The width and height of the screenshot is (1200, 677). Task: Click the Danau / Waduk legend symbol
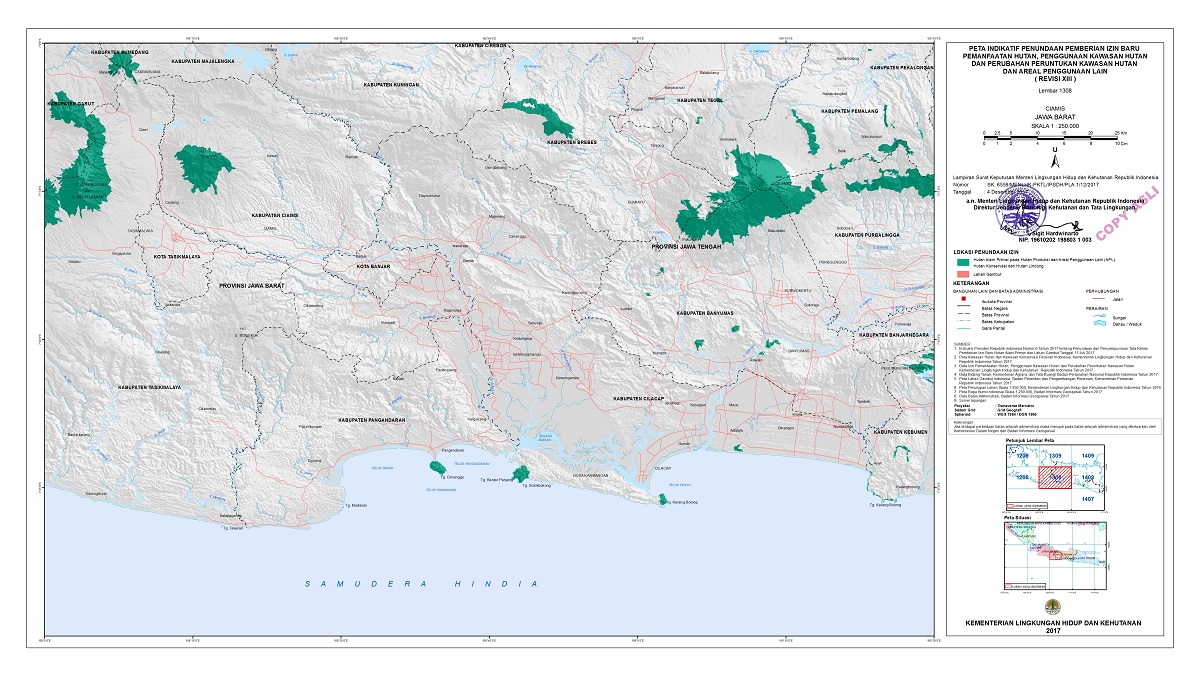coord(1100,323)
